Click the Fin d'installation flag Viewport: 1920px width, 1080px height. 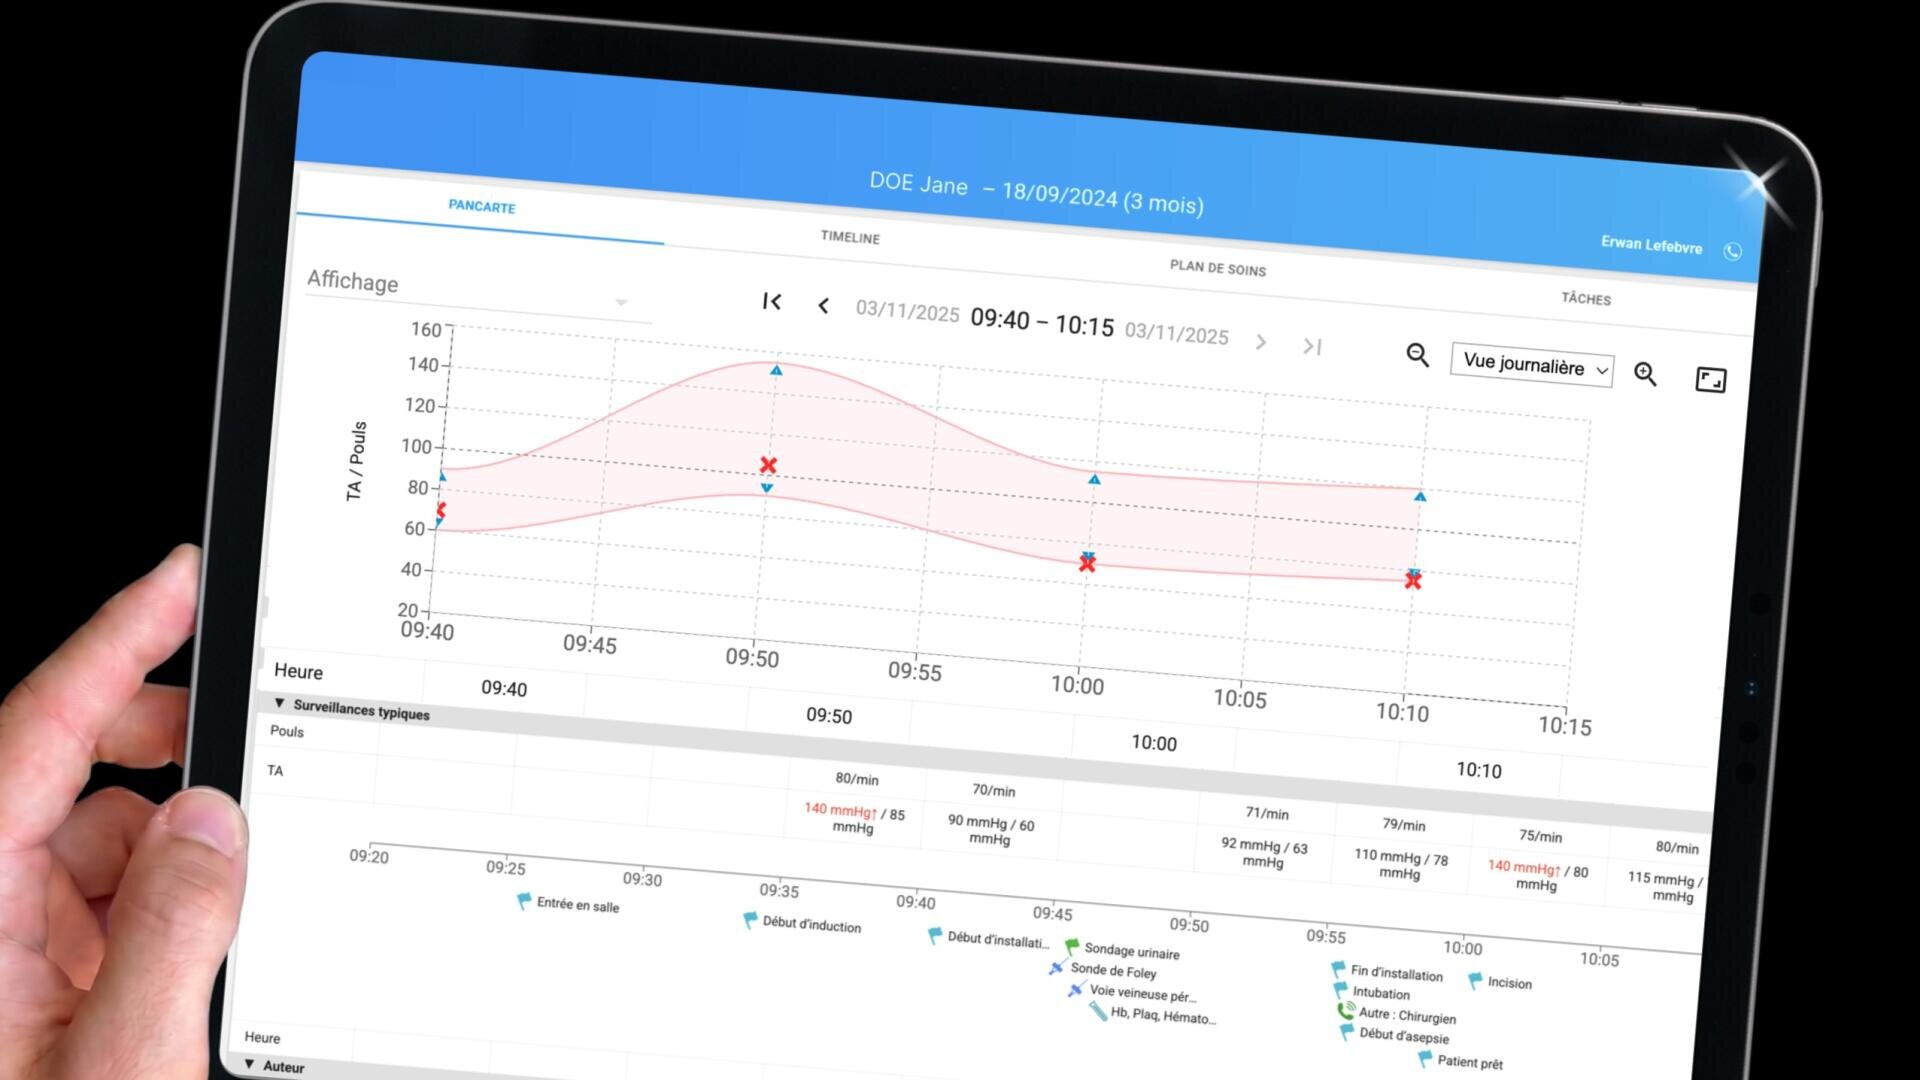coord(1338,969)
